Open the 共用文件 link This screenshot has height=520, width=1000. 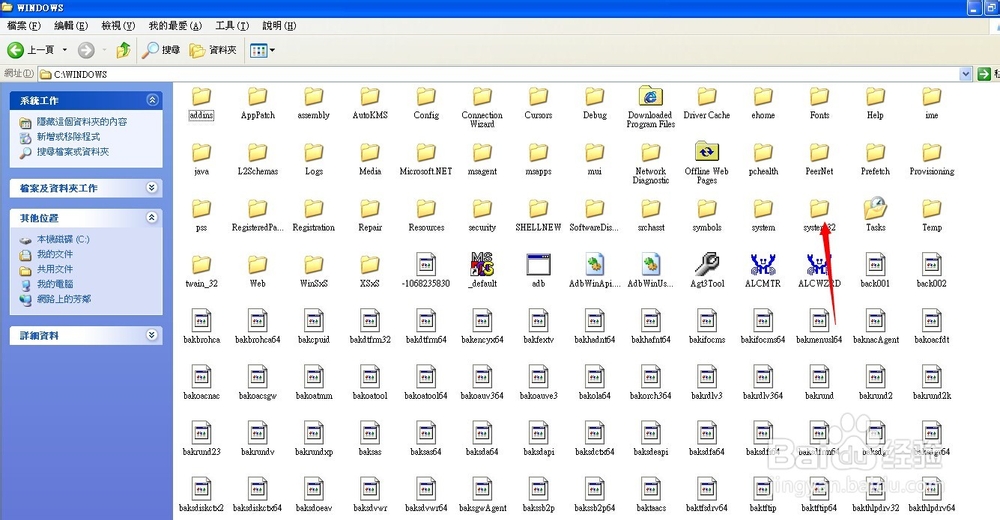click(x=55, y=269)
